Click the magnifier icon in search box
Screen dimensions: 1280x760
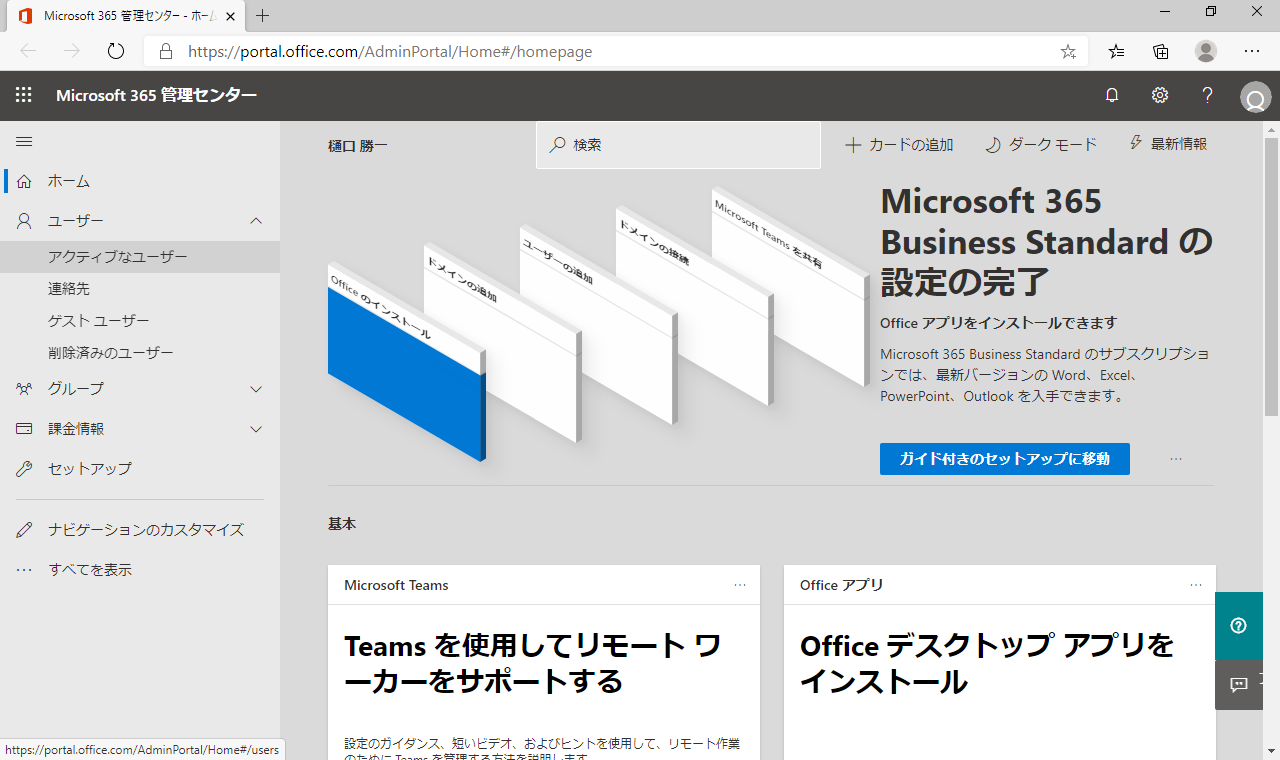click(558, 145)
